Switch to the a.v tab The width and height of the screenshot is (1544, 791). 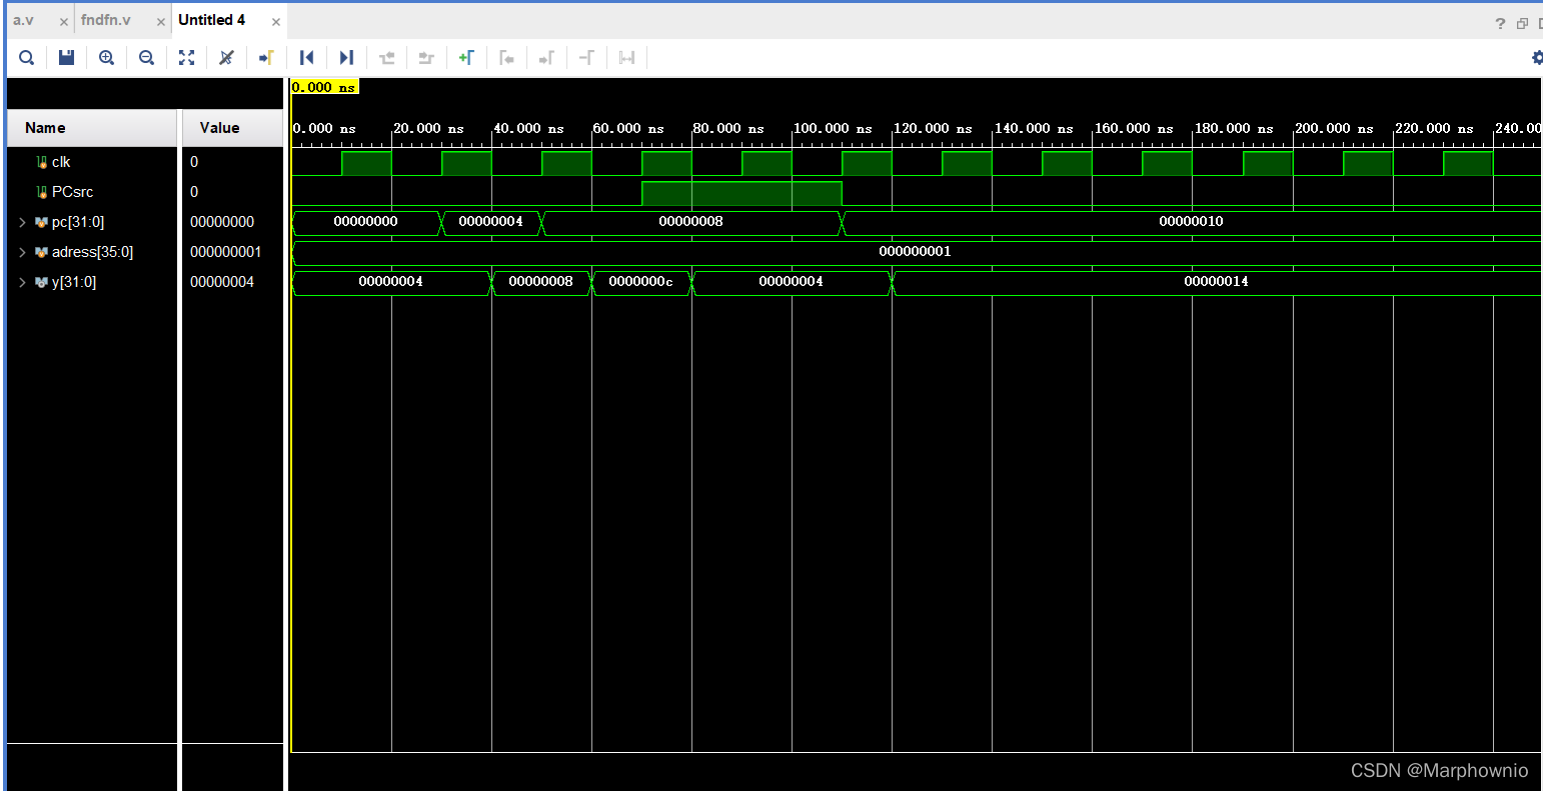pos(24,20)
